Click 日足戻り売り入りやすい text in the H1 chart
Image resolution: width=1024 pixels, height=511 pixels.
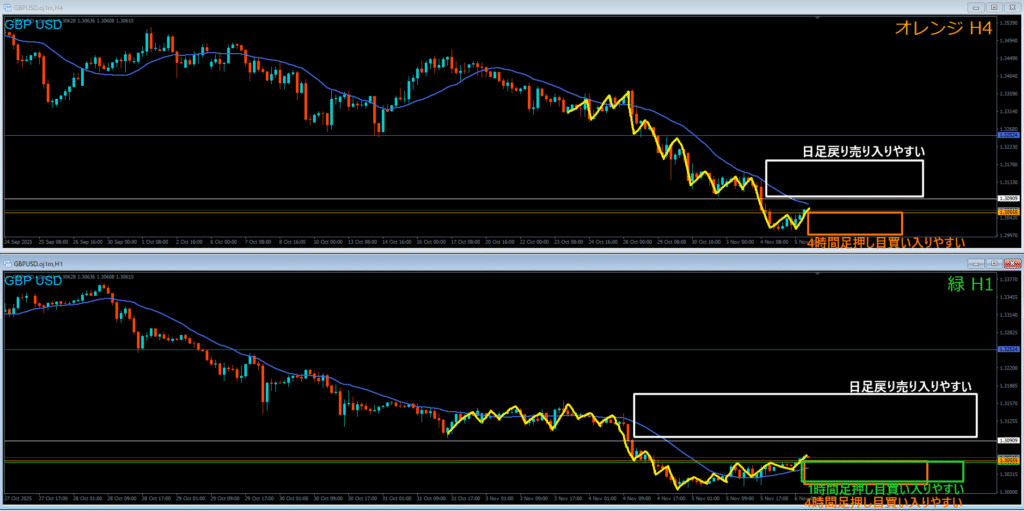(910, 386)
